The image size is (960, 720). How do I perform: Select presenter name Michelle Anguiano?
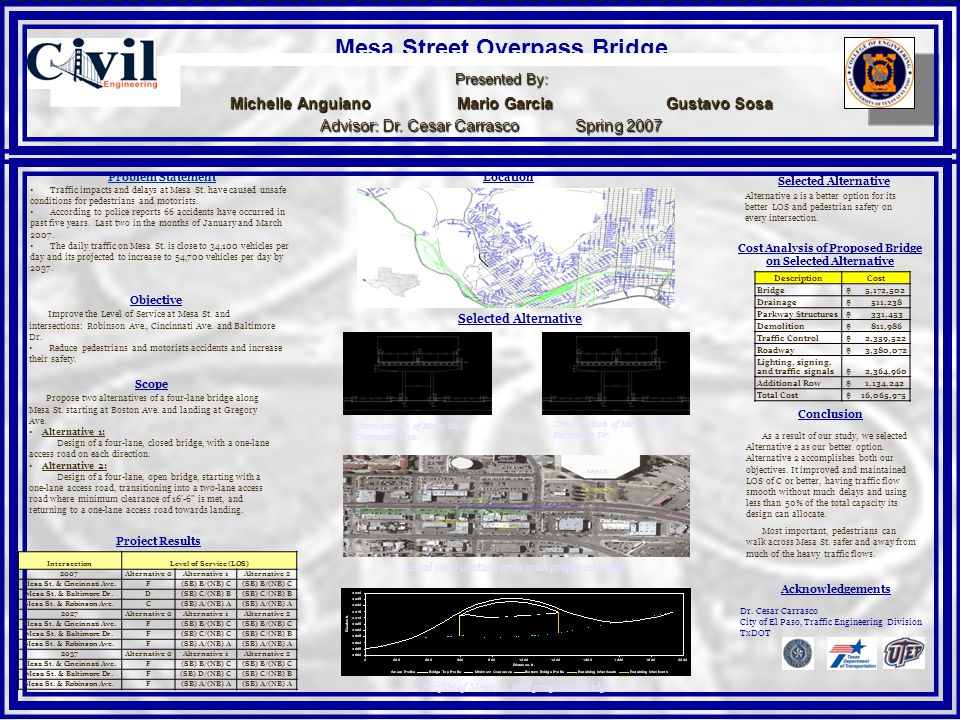coord(301,104)
